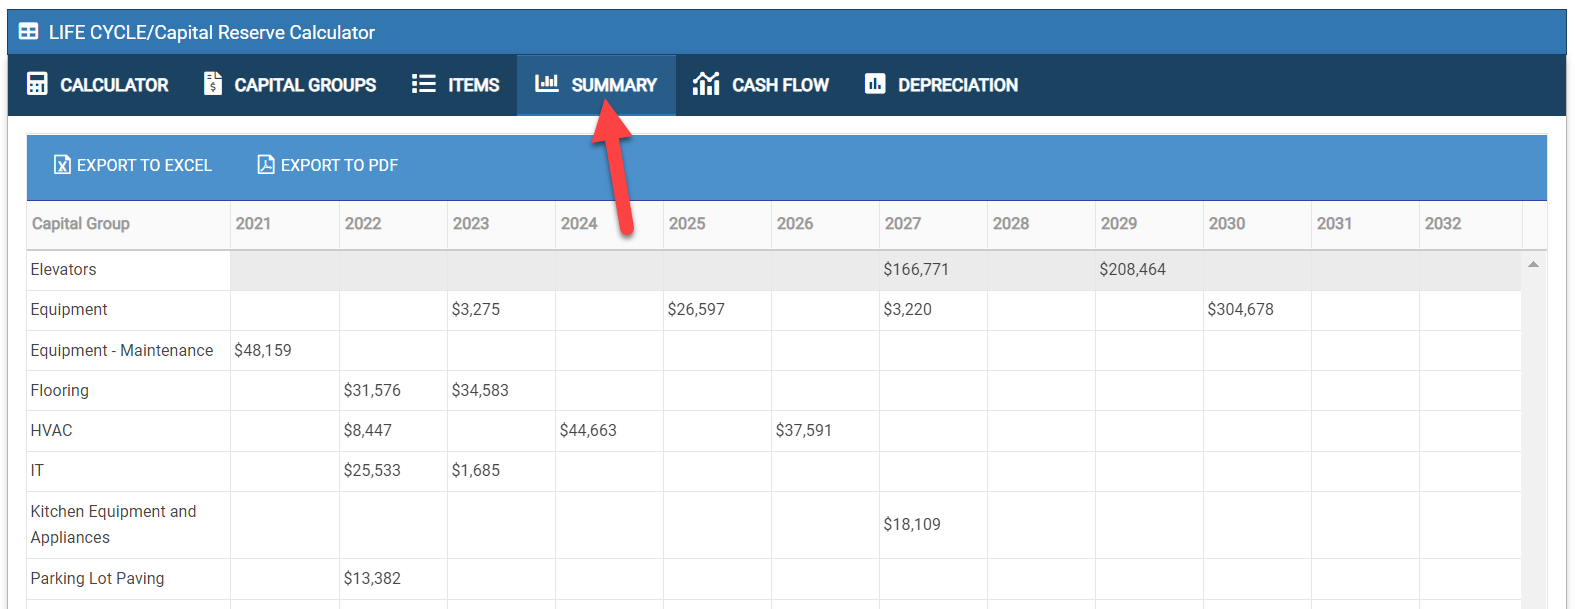1575x609 pixels.
Task: Click the PDF file export icon
Action: click(266, 165)
